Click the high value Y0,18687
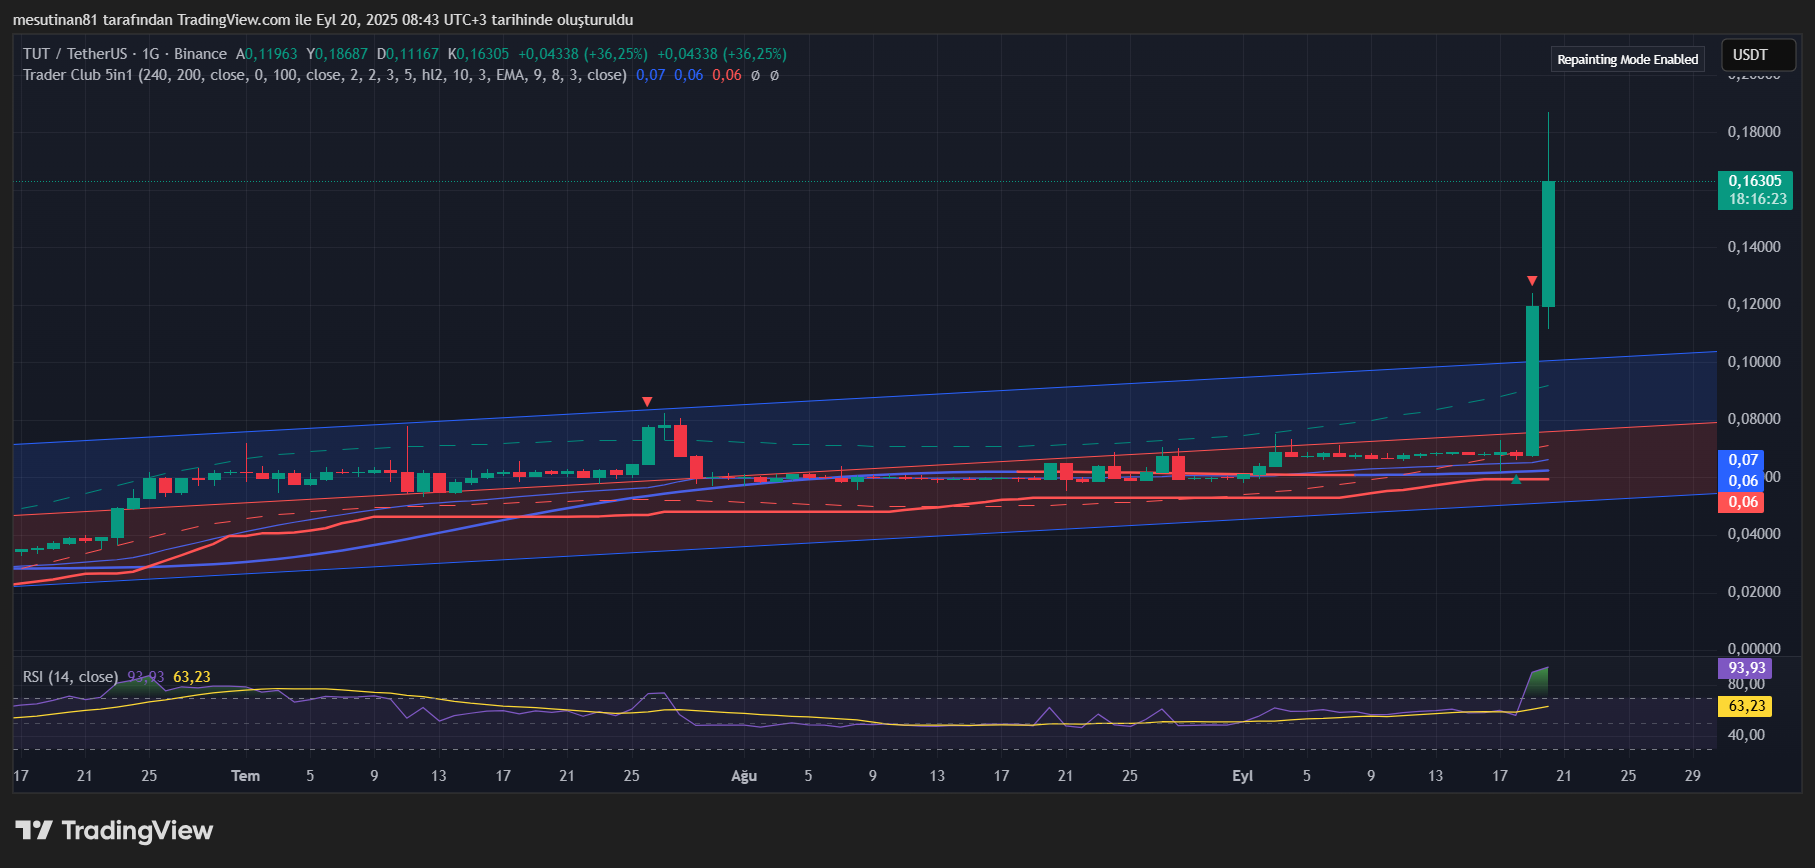Screen dimensions: 1815x868 pos(337,54)
